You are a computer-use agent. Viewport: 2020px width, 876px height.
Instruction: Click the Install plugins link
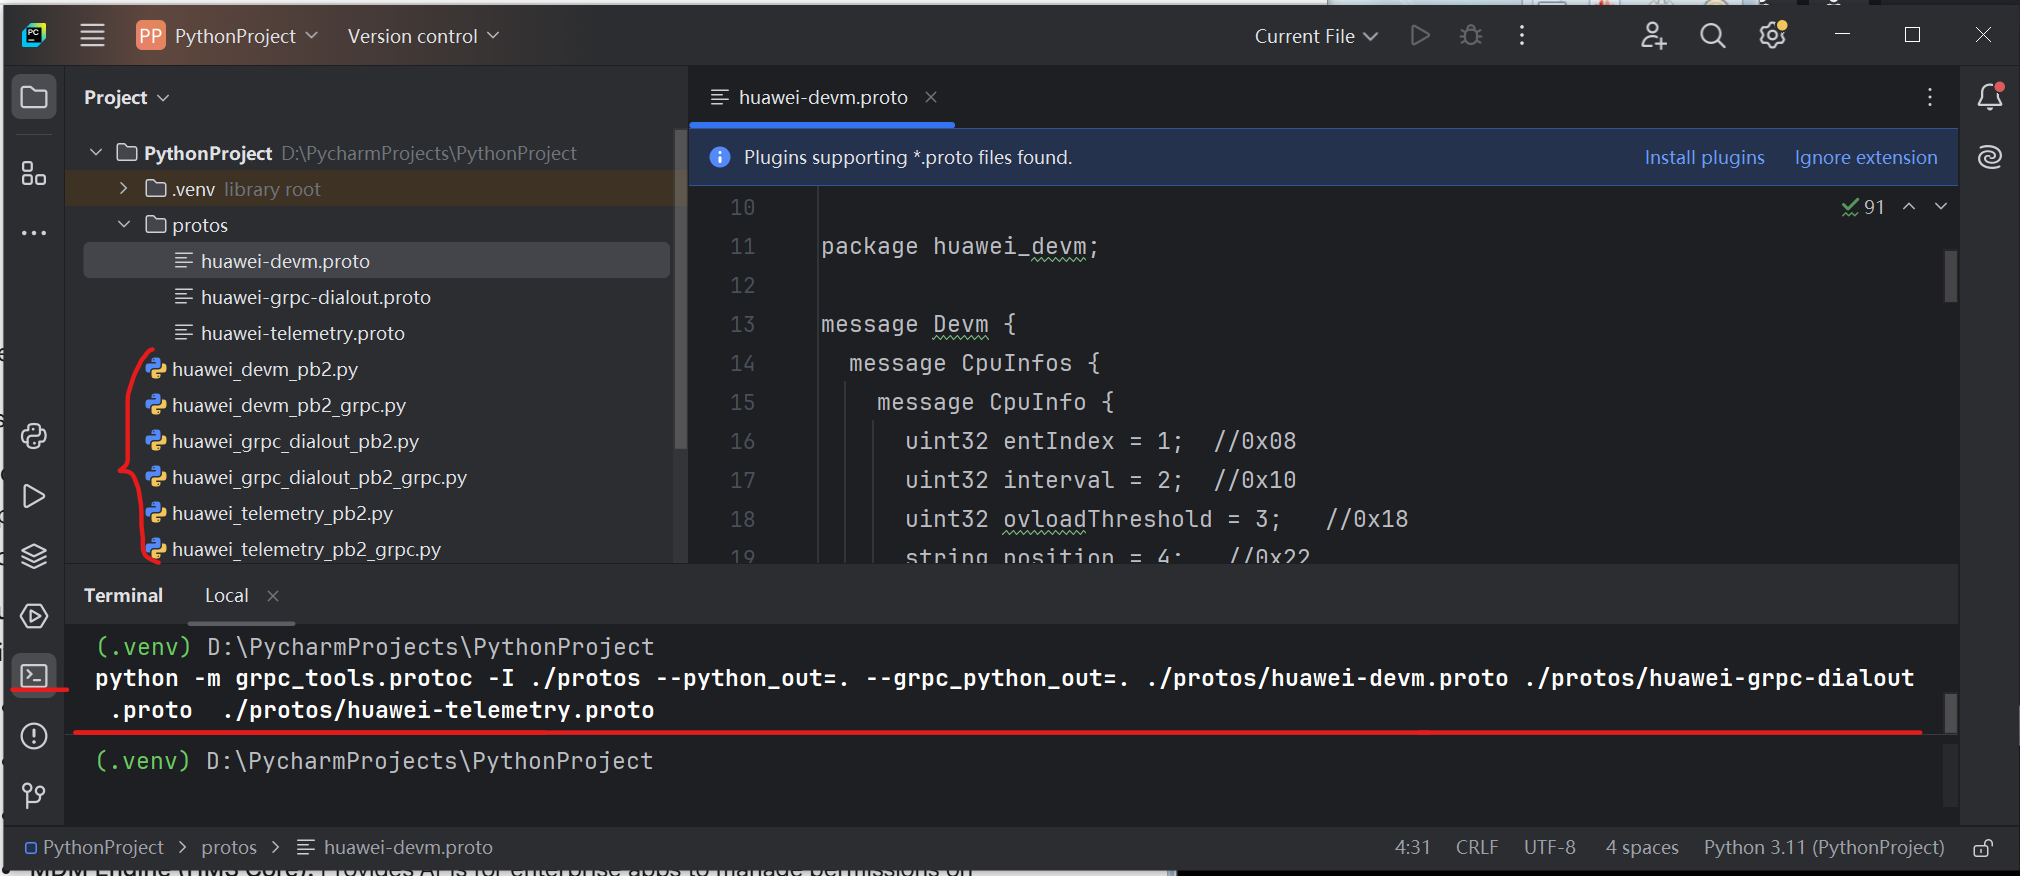tap(1704, 157)
